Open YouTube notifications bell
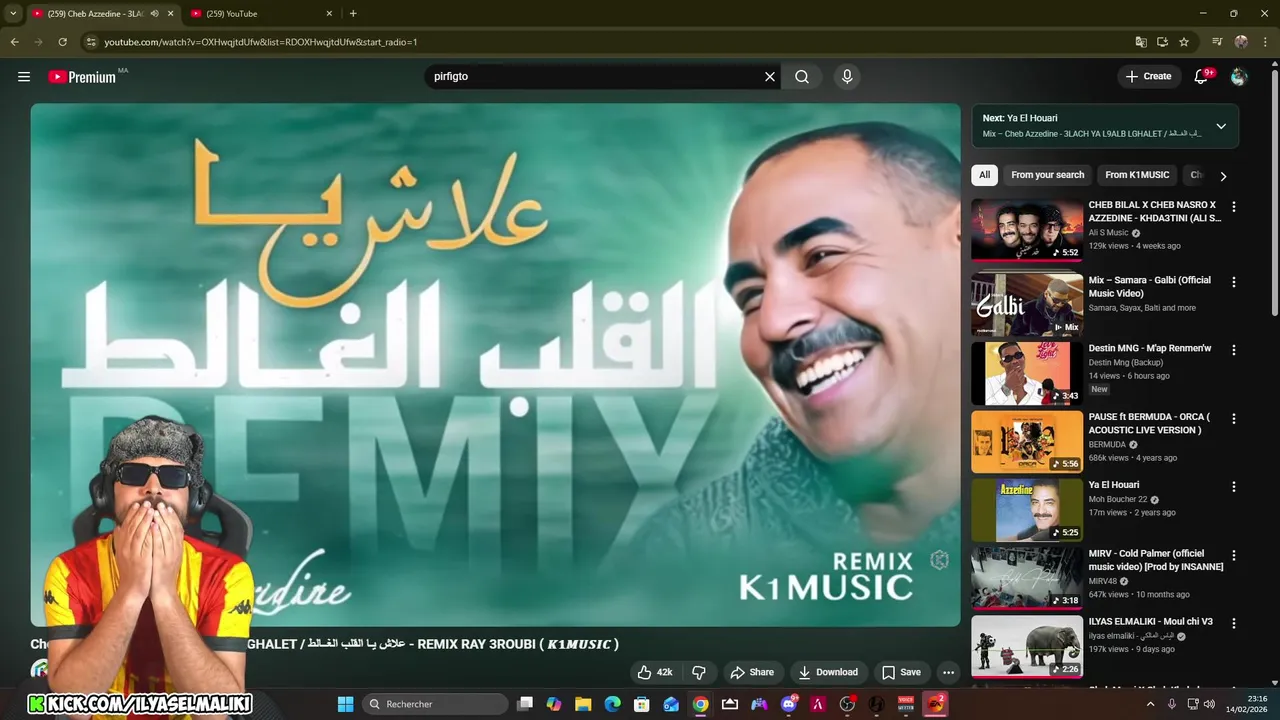The image size is (1280, 720). click(x=1201, y=76)
